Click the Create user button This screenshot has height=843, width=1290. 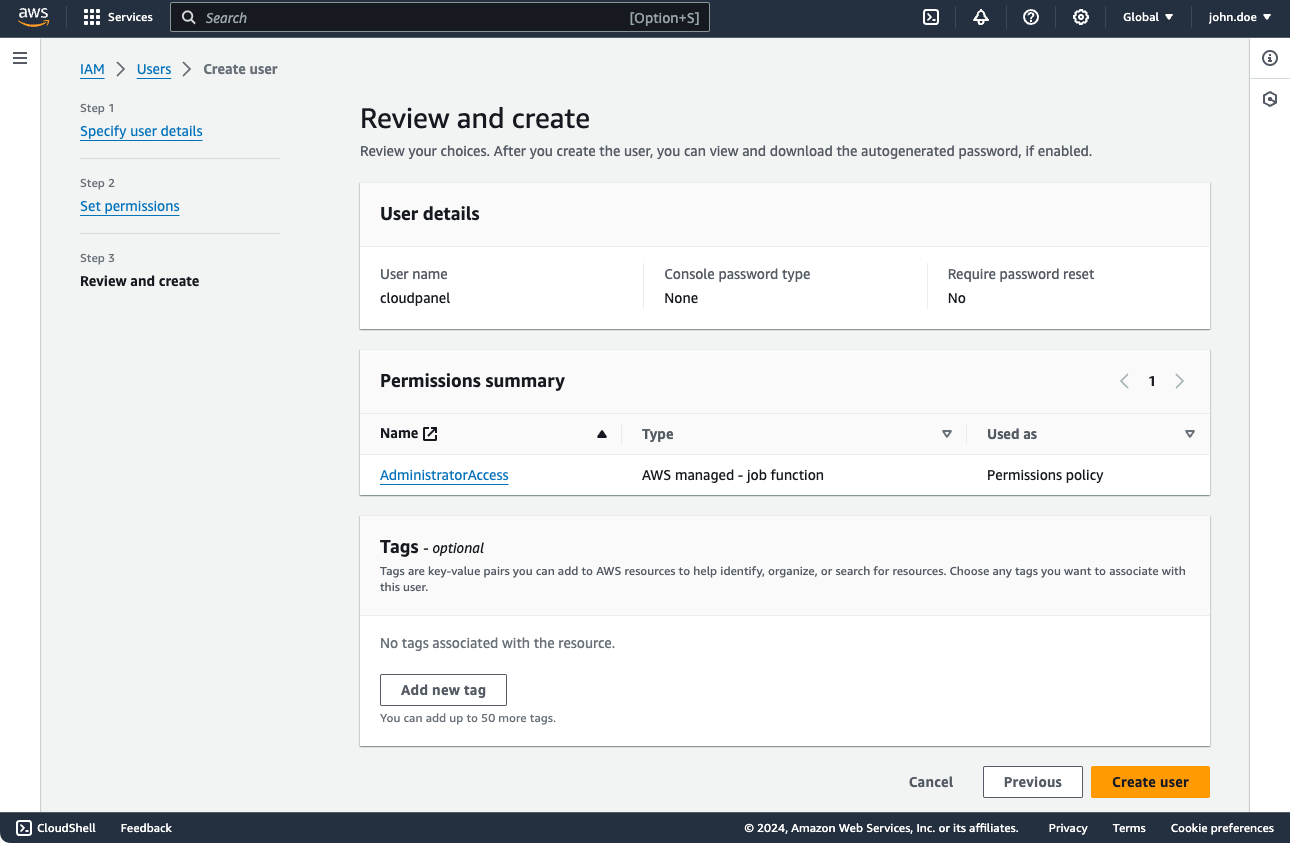point(1150,781)
